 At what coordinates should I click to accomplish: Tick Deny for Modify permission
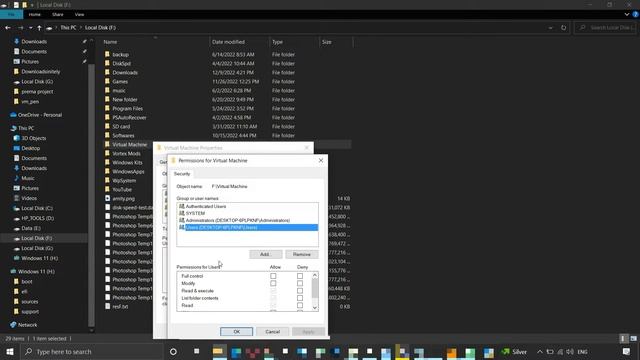300,283
